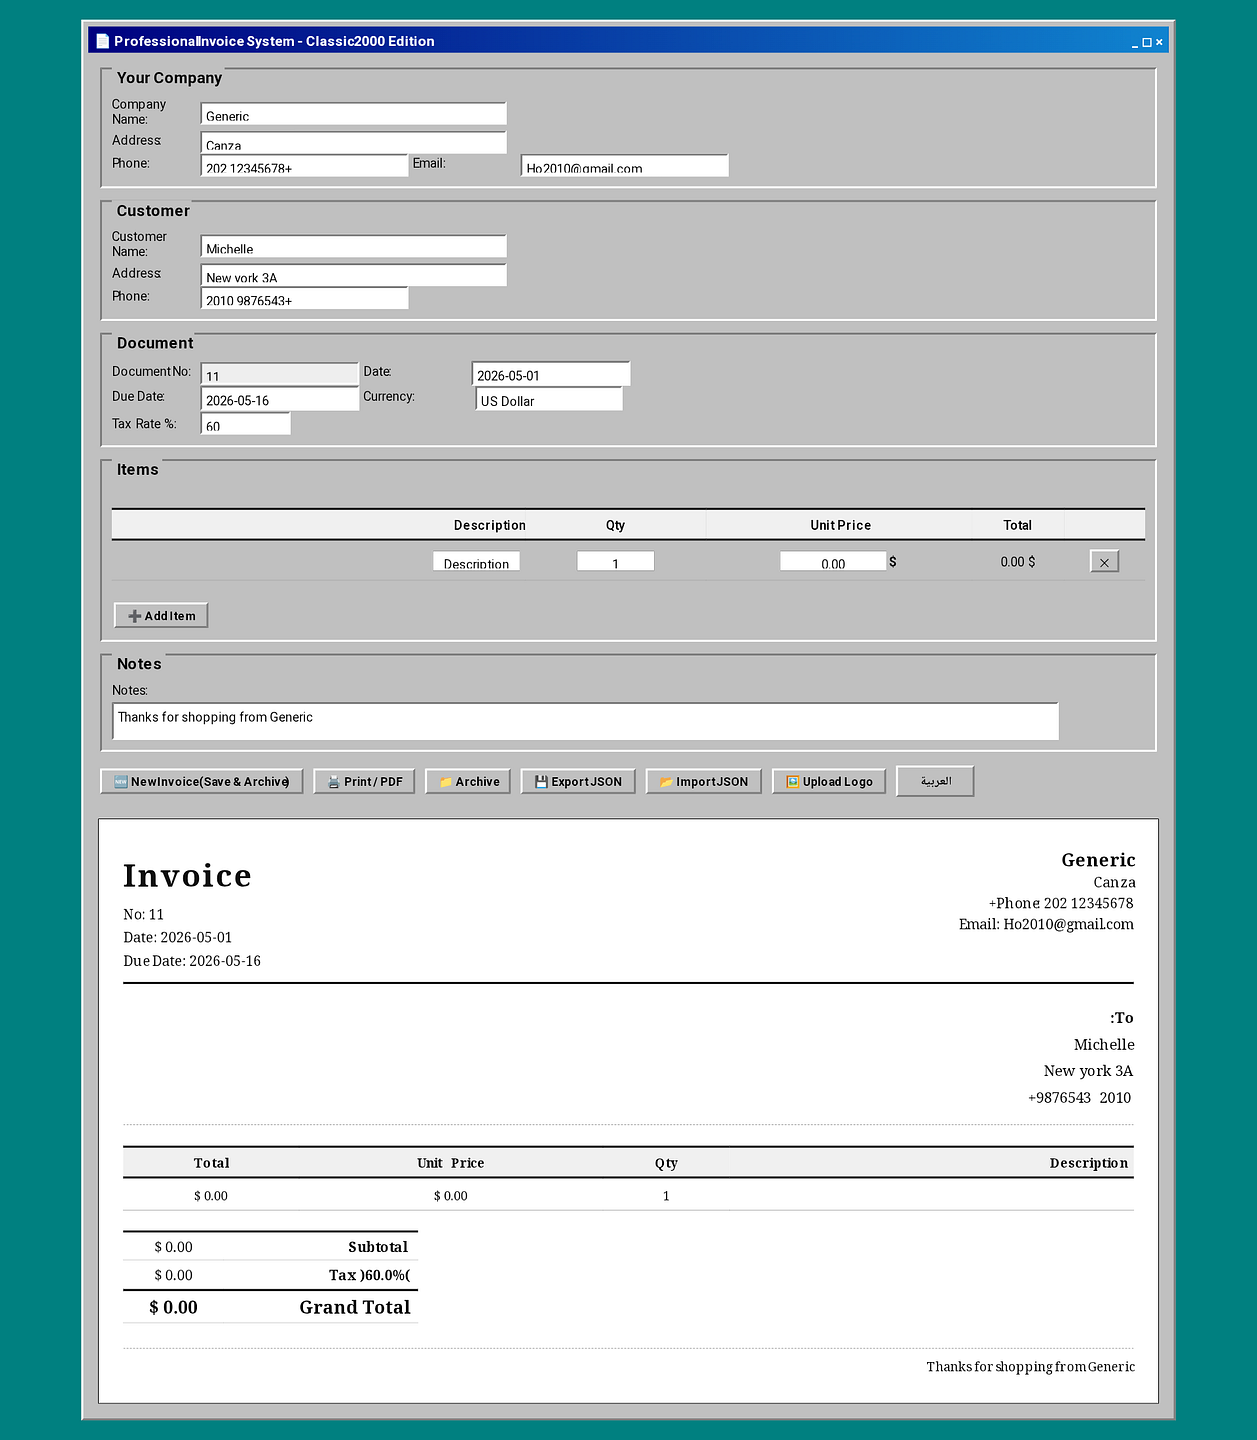Screen dimensions: 1257x1440
Task: Maximize the invoice window
Action: pos(1147,42)
